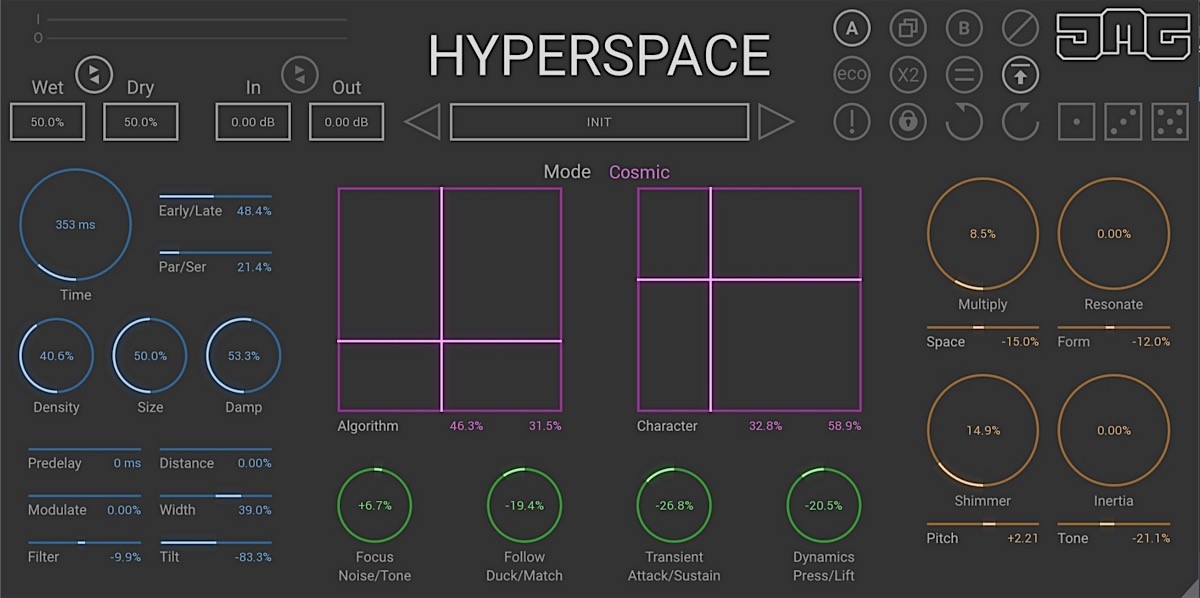
Task: Click inside the Character XY pad
Action: coord(749,299)
